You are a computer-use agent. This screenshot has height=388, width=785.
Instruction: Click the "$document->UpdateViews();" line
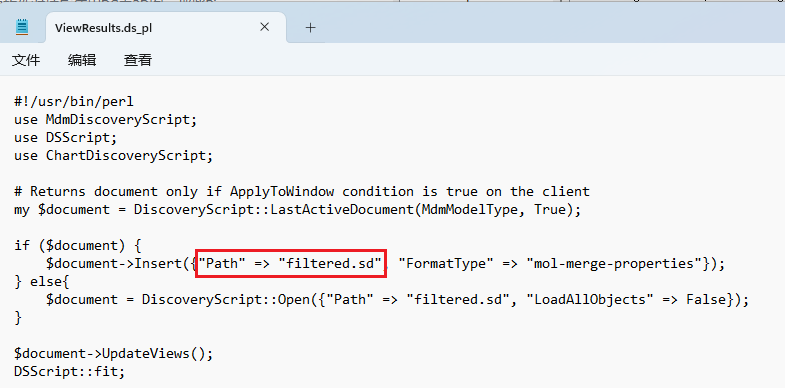(x=114, y=353)
